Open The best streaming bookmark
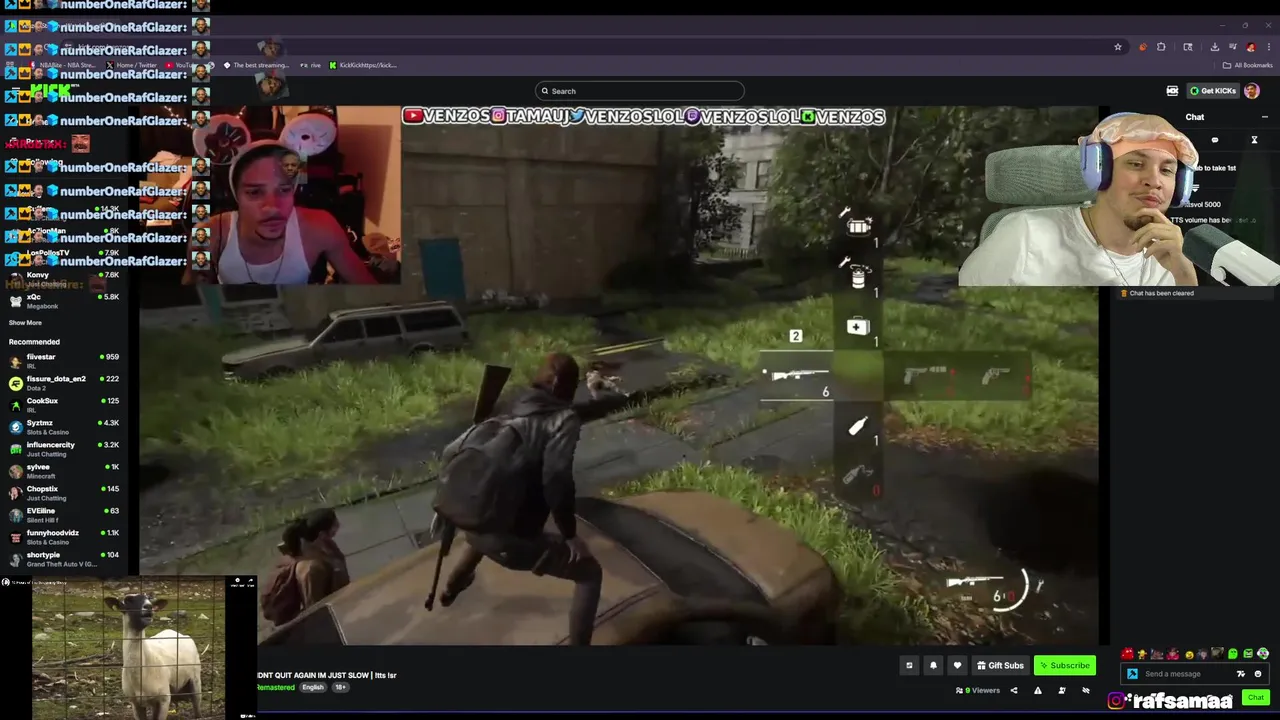 point(256,65)
